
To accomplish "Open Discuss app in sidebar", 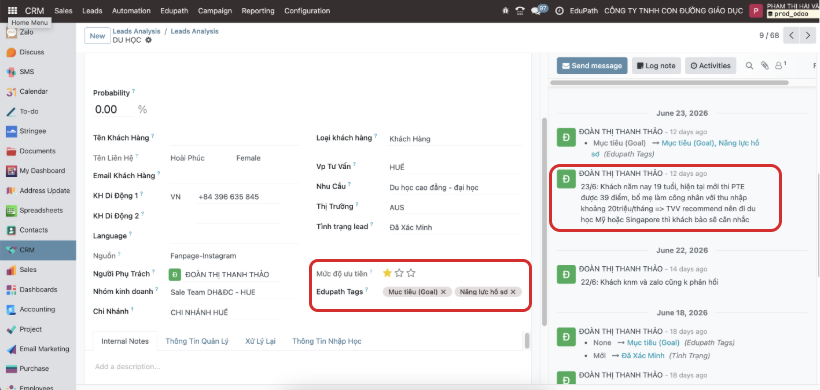I will pos(38,52).
